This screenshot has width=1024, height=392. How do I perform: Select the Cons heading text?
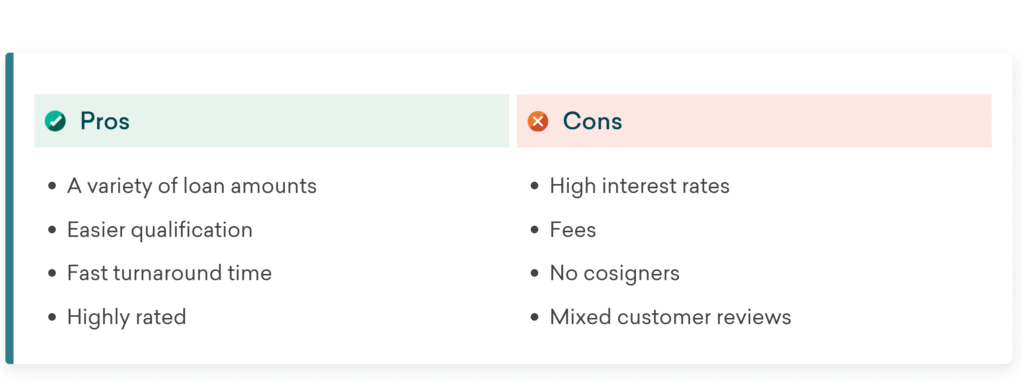click(x=592, y=121)
